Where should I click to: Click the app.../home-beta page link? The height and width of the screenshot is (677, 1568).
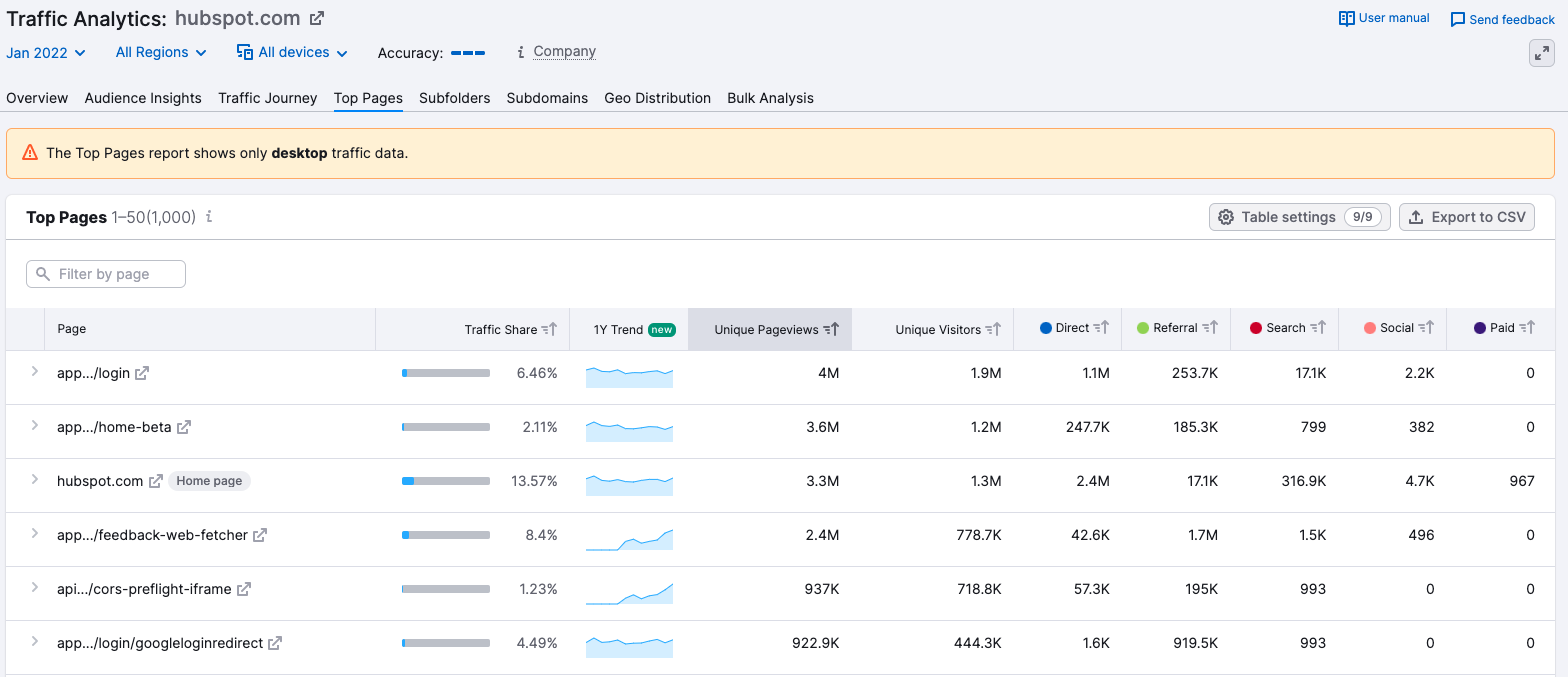(114, 427)
